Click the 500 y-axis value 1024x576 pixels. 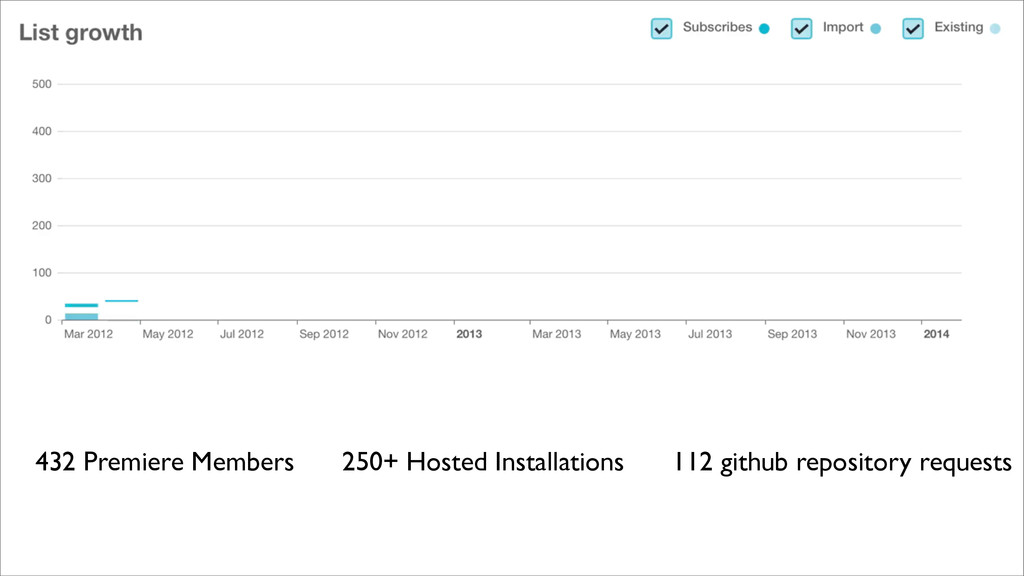coord(41,84)
